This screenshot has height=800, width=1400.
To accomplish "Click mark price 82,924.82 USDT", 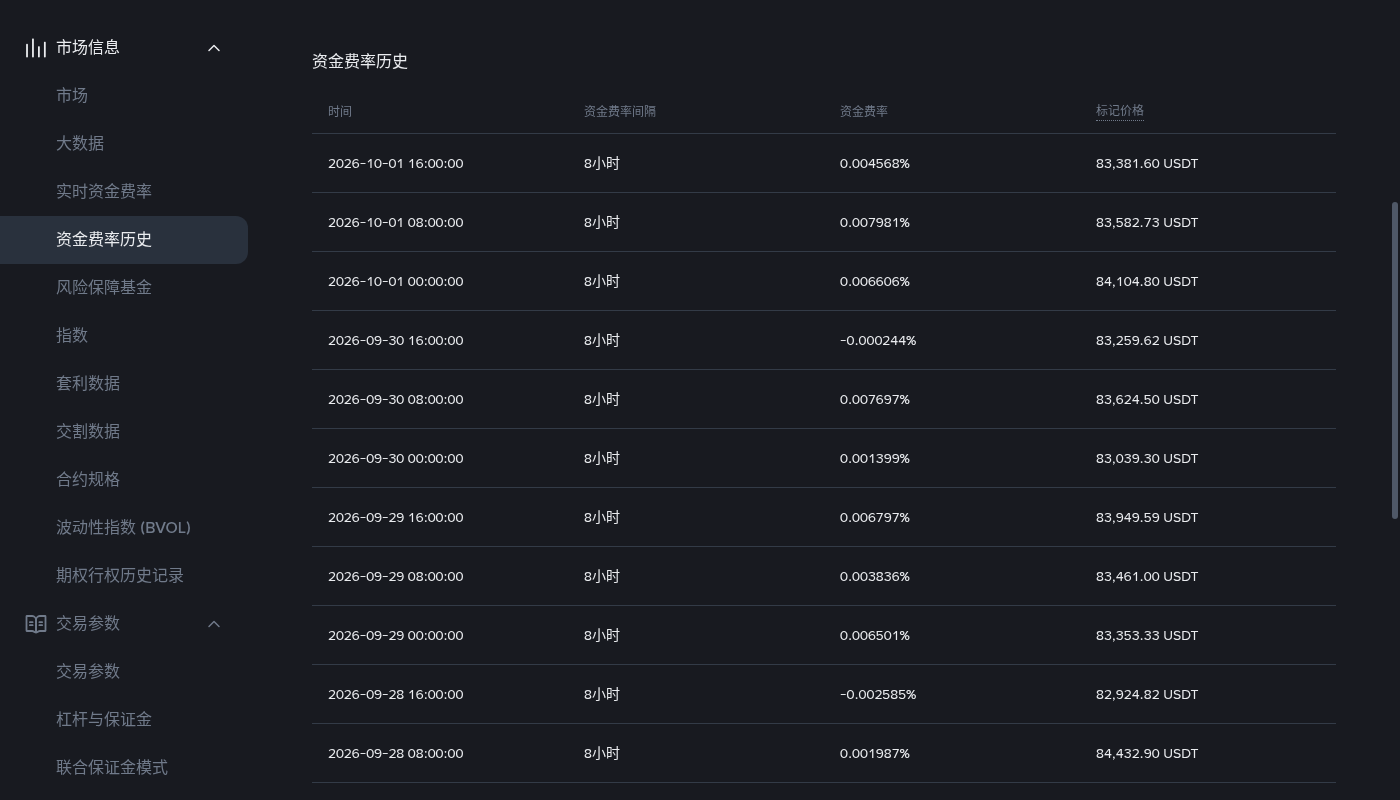I will [x=1147, y=695].
